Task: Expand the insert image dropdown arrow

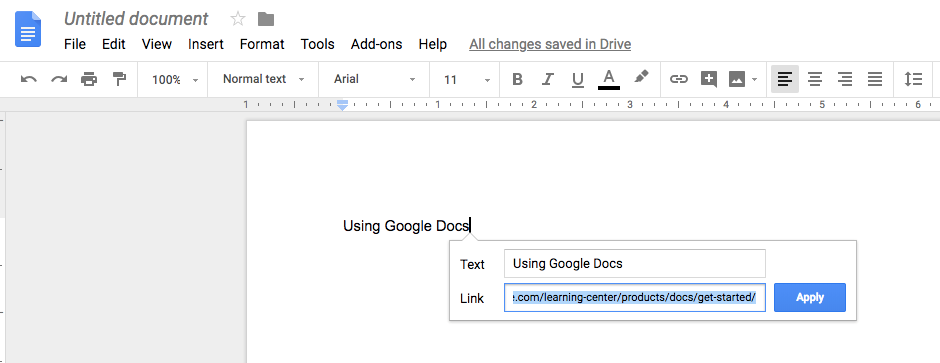Action: [754, 80]
